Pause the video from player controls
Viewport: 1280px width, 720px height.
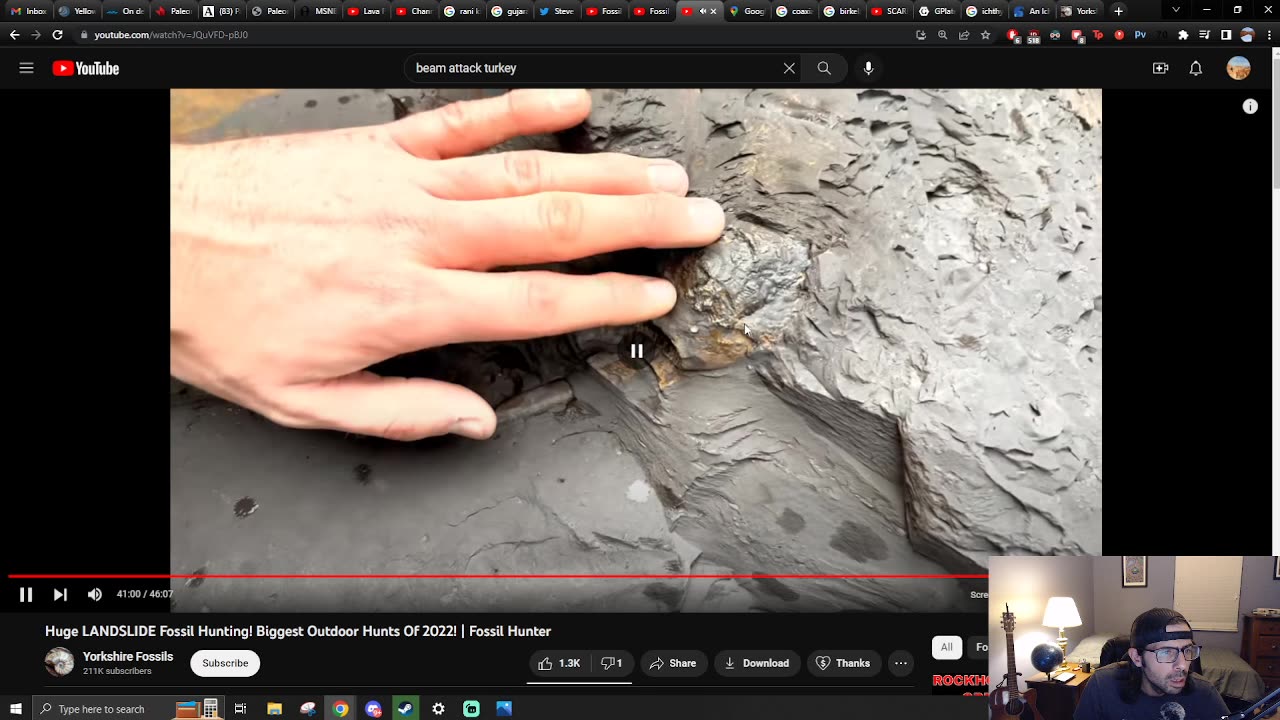26,594
